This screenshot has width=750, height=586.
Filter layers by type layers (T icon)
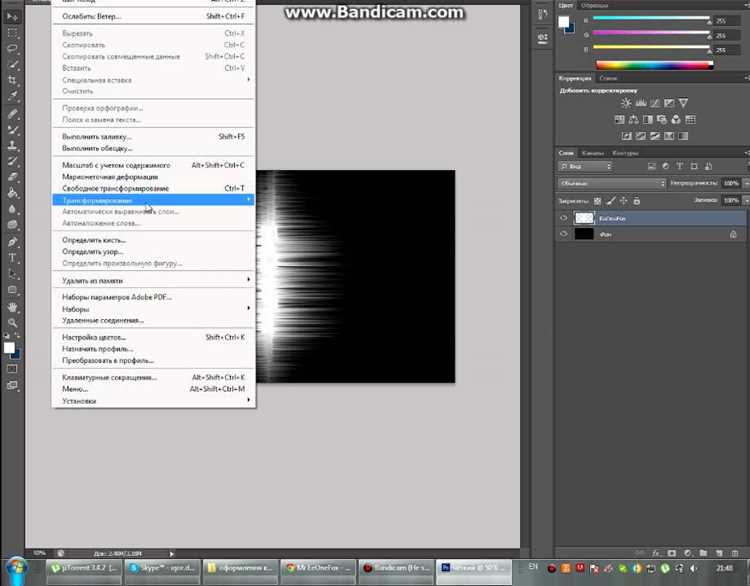[680, 166]
